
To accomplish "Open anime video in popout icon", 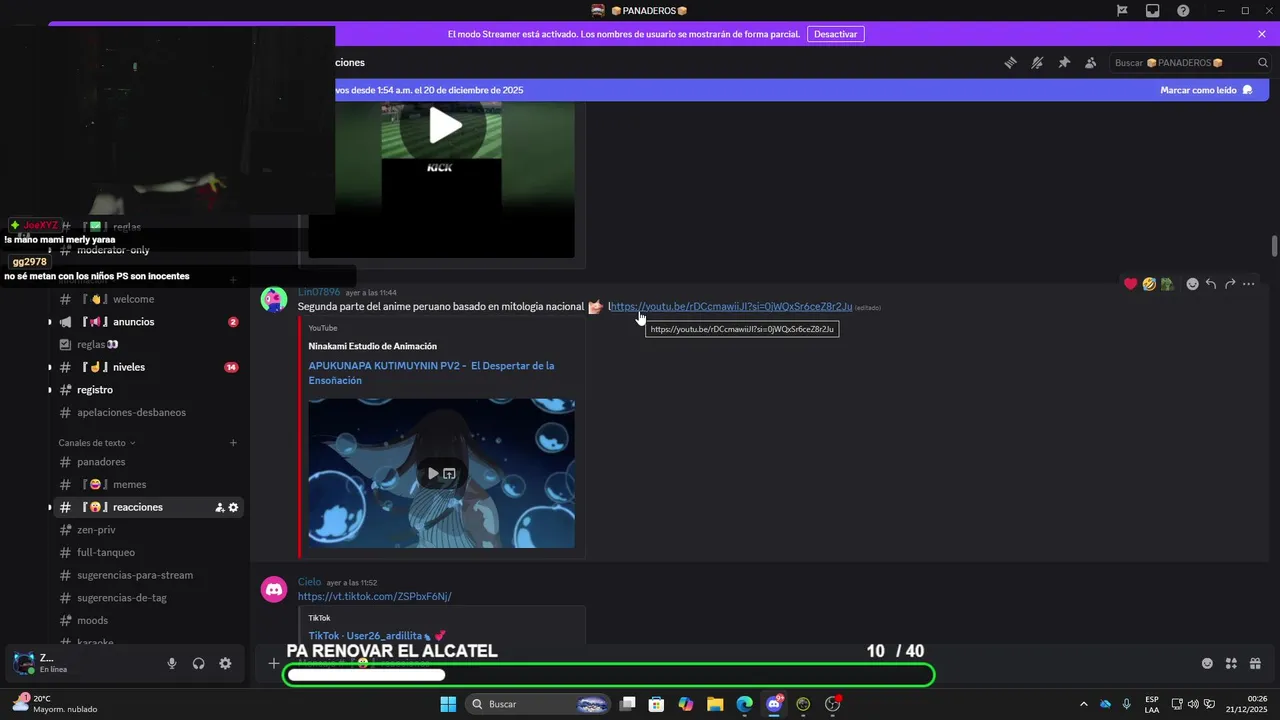I will [x=449, y=473].
